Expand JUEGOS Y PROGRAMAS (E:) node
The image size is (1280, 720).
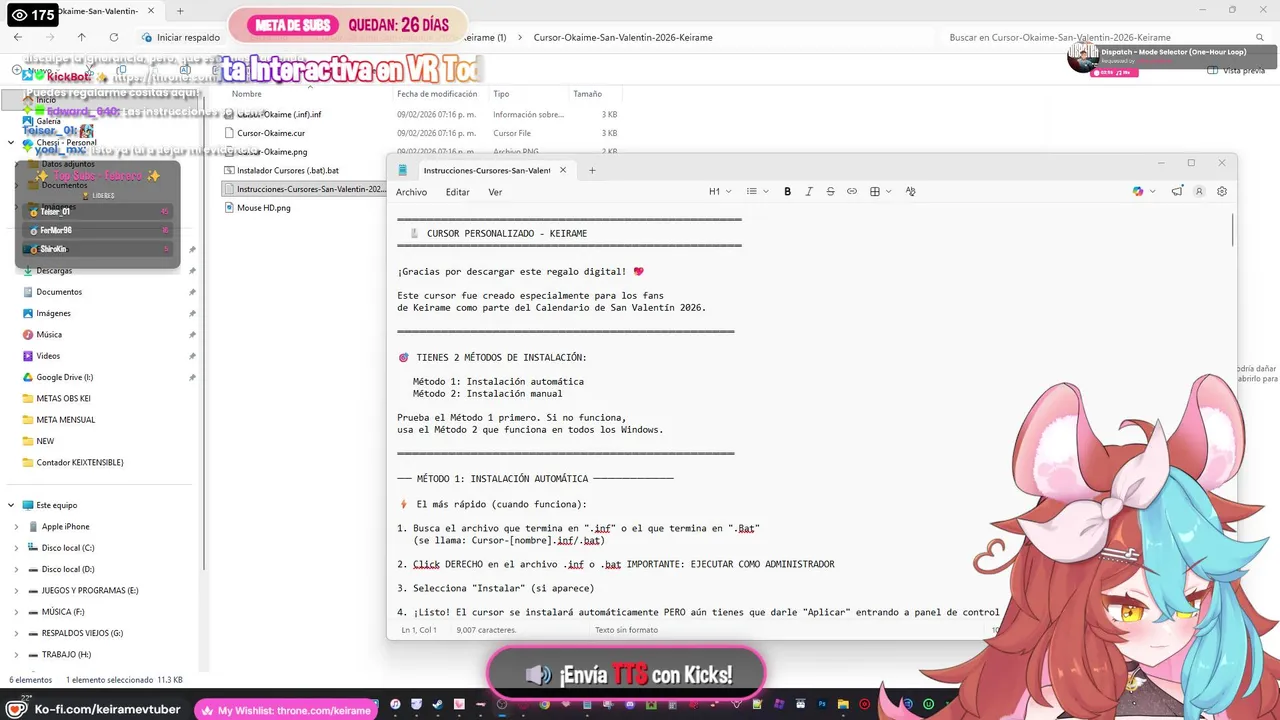point(16,590)
